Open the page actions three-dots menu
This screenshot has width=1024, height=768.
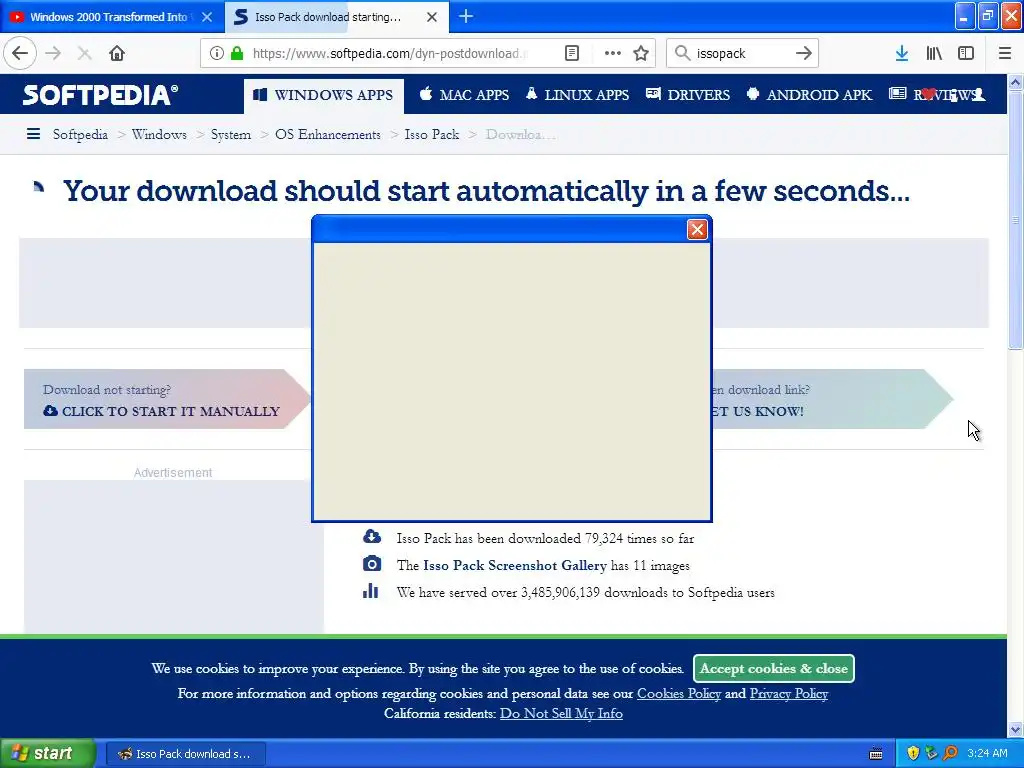coord(613,53)
